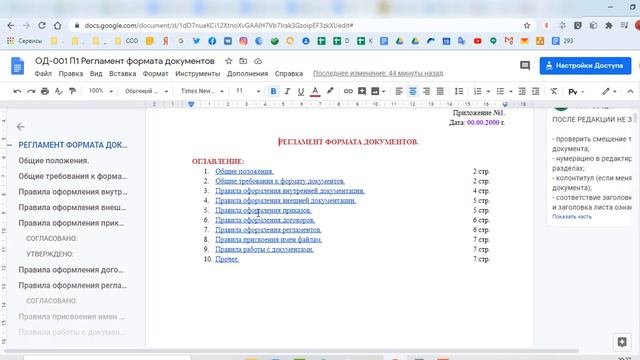Click the left indent marker on the ruler

coord(191,104)
